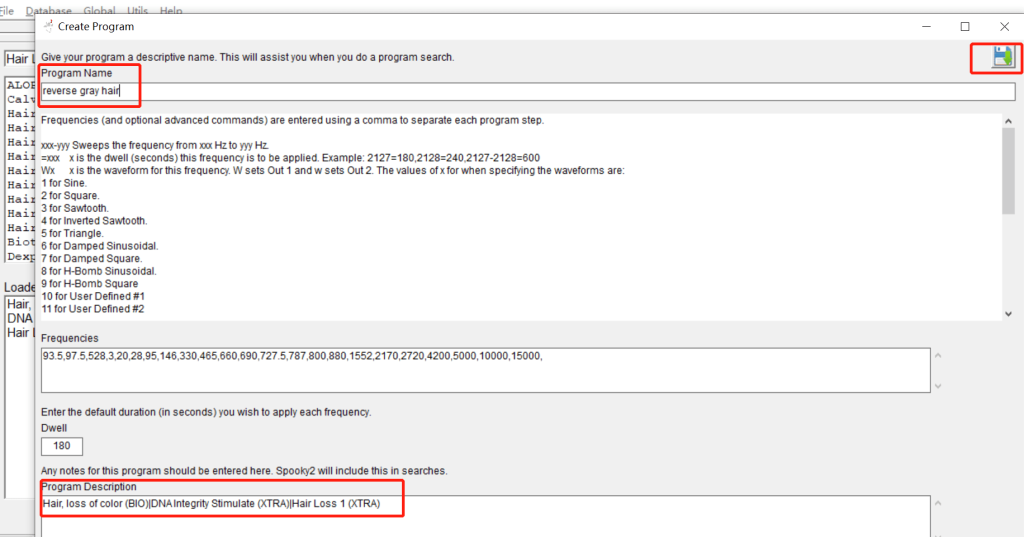The image size is (1024, 537).
Task: Close the Create Program dialog
Action: 1004,27
